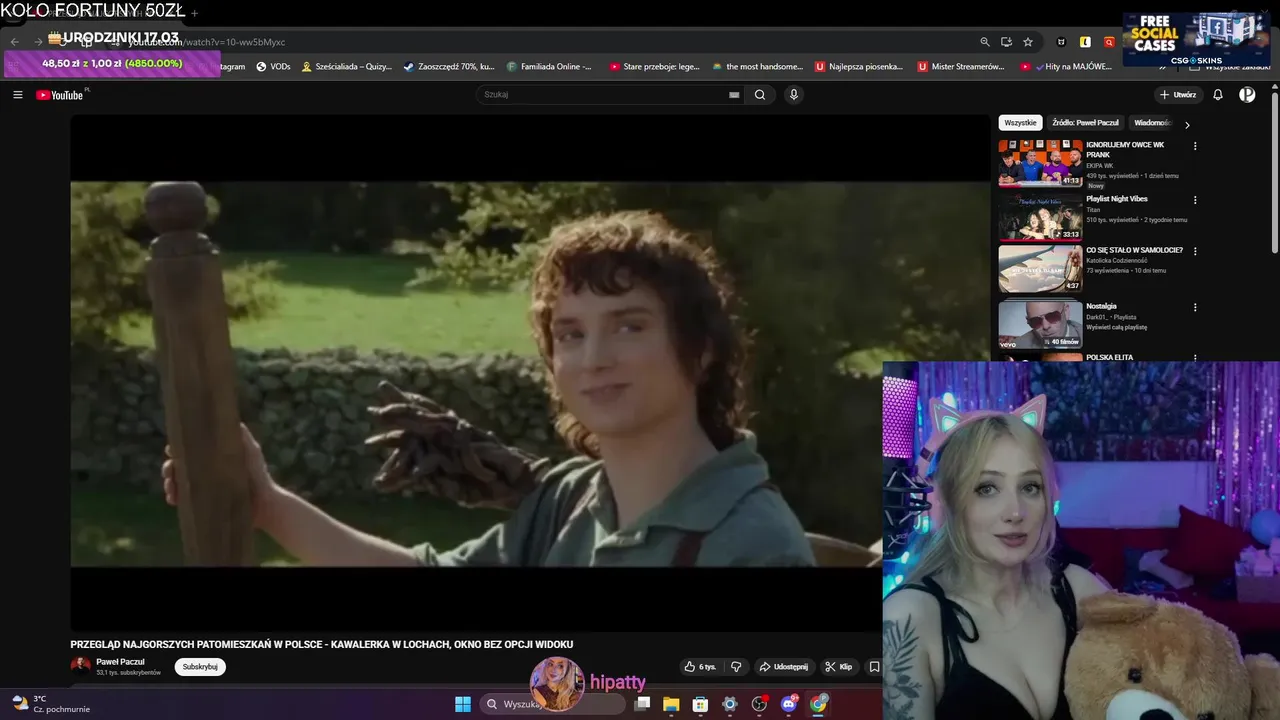
Task: Open YouTube notifications bell
Action: point(1218,95)
